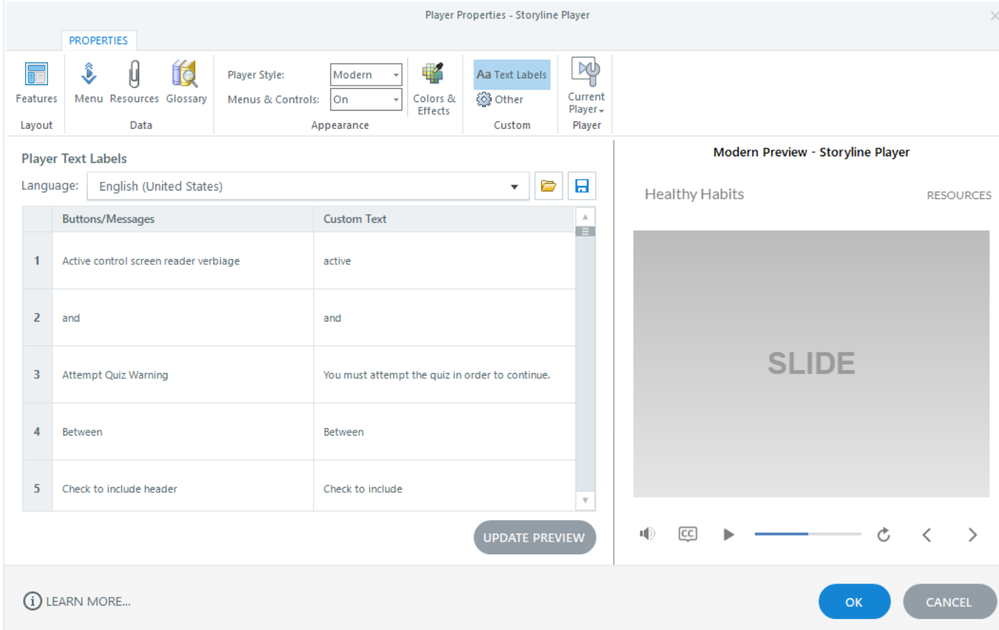Select the Aa Text Labels button
Screen dimensions: 999x630
(512, 75)
